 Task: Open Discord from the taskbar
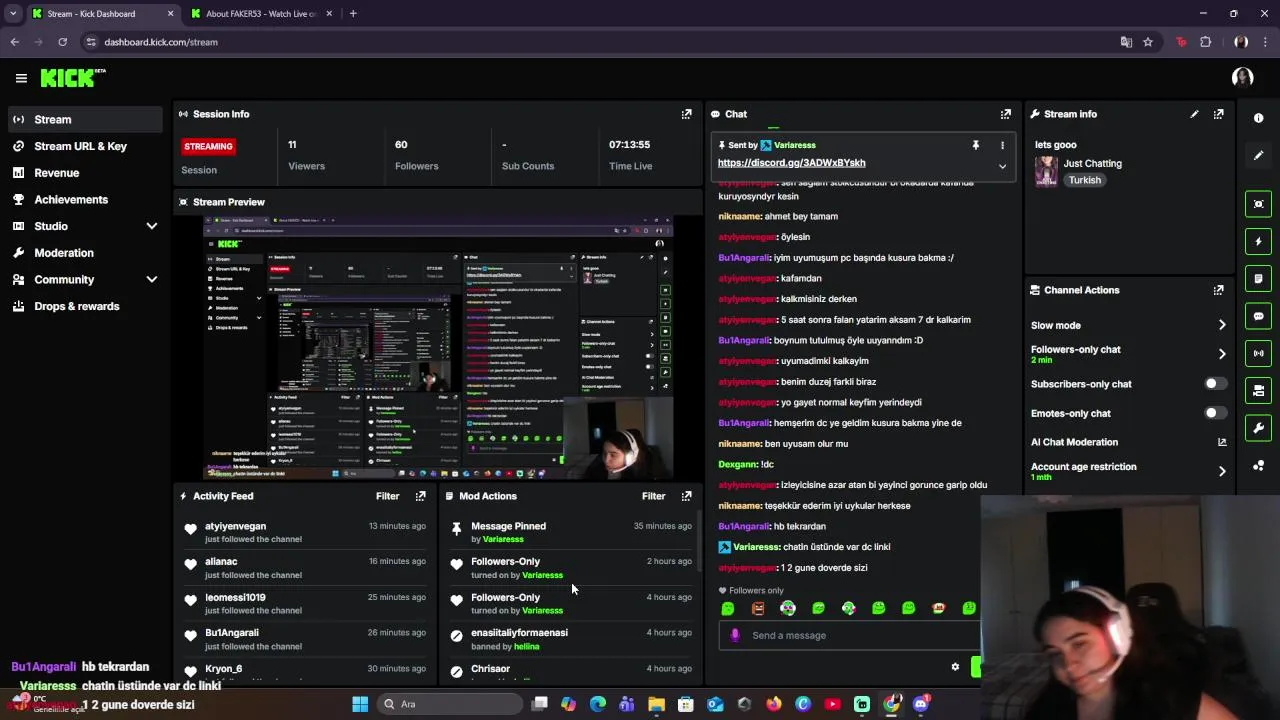tap(921, 704)
